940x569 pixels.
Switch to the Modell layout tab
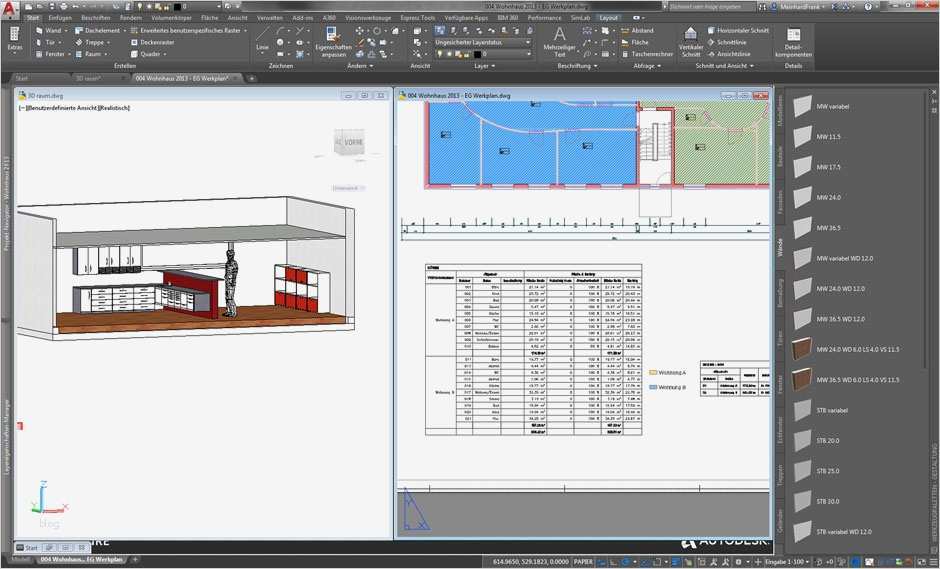click(x=20, y=560)
